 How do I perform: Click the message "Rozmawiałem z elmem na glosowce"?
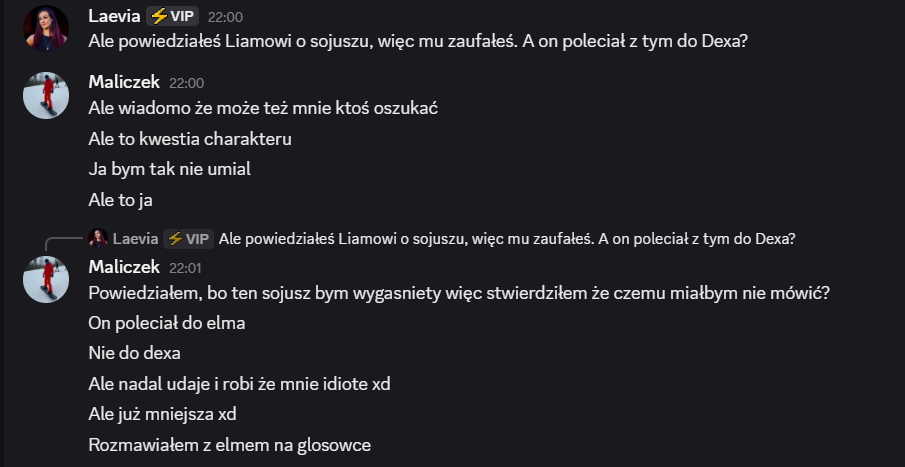[x=230, y=444]
